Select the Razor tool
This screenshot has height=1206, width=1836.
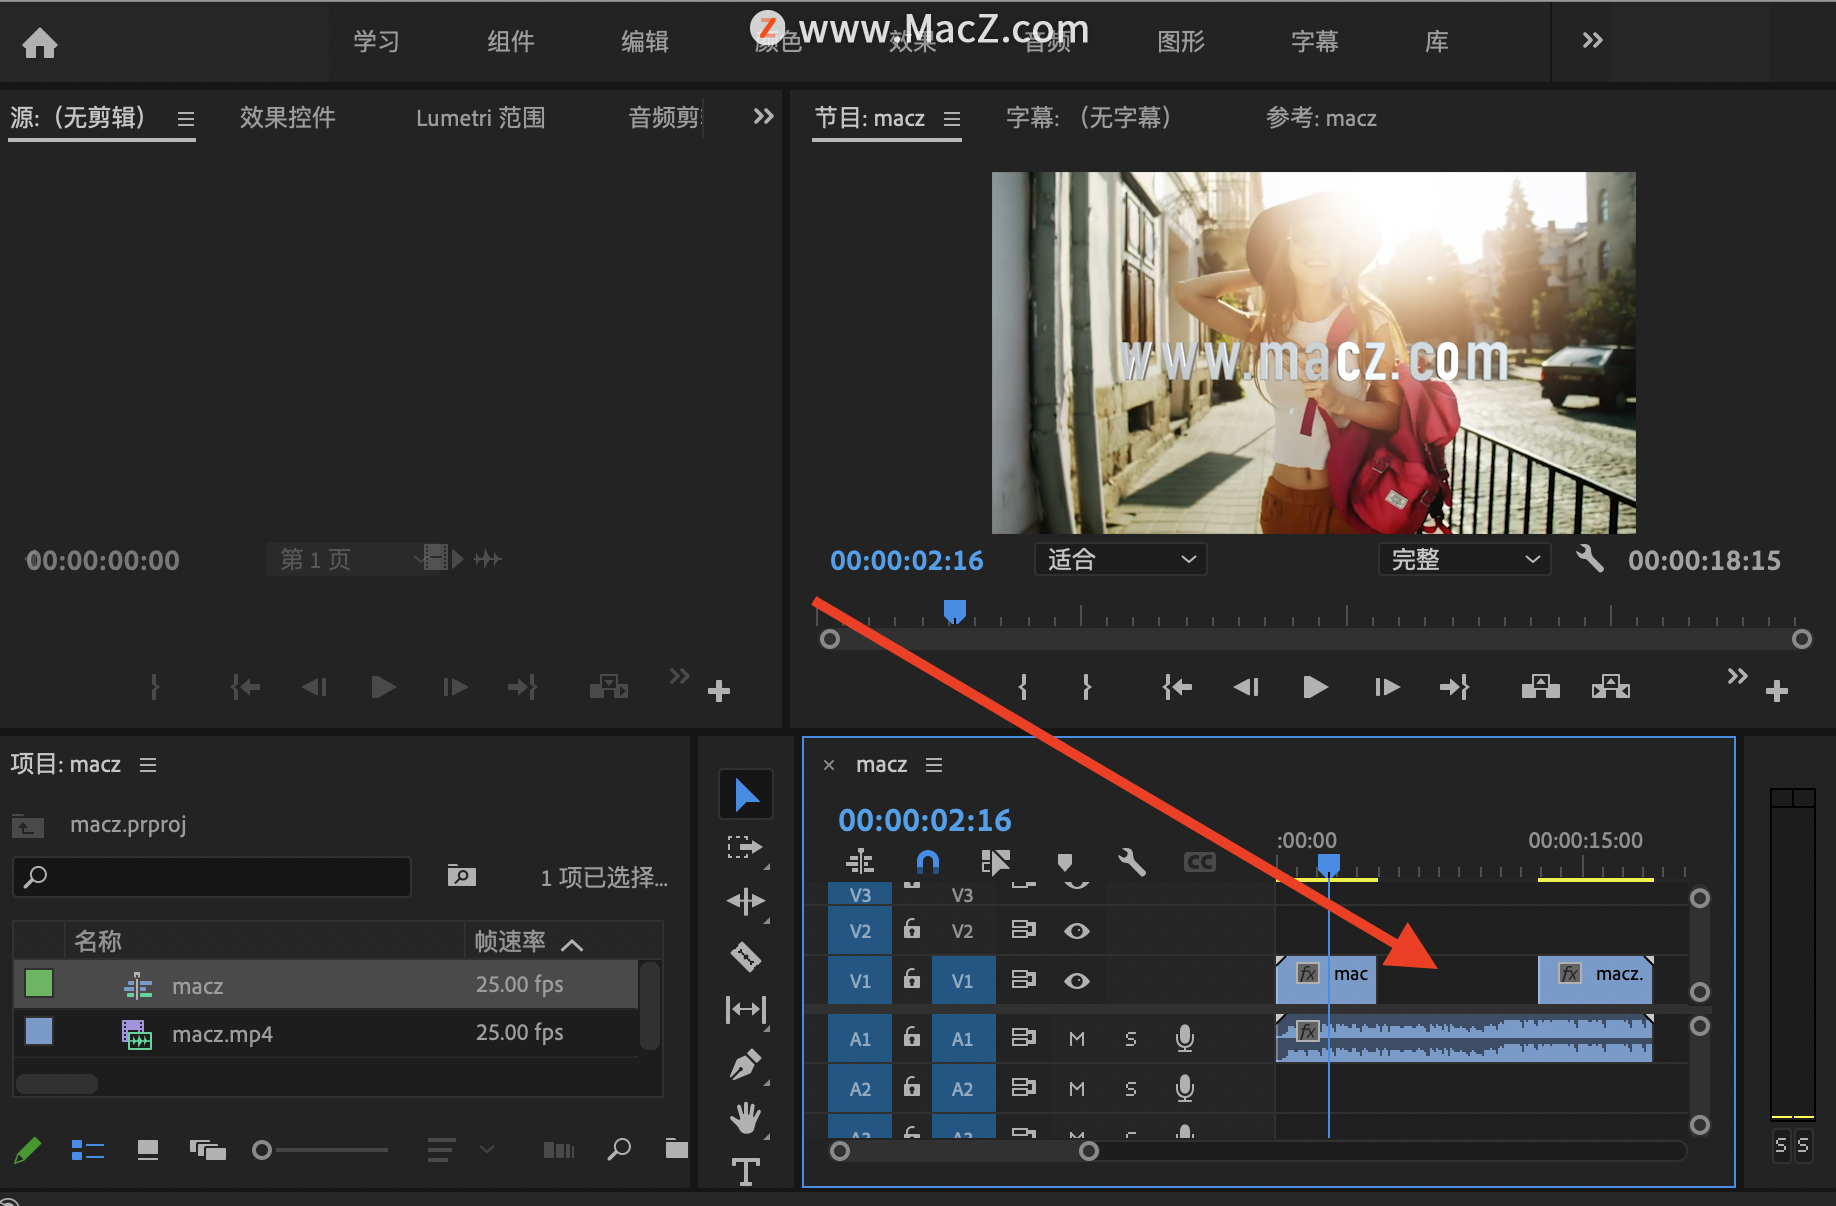point(746,956)
